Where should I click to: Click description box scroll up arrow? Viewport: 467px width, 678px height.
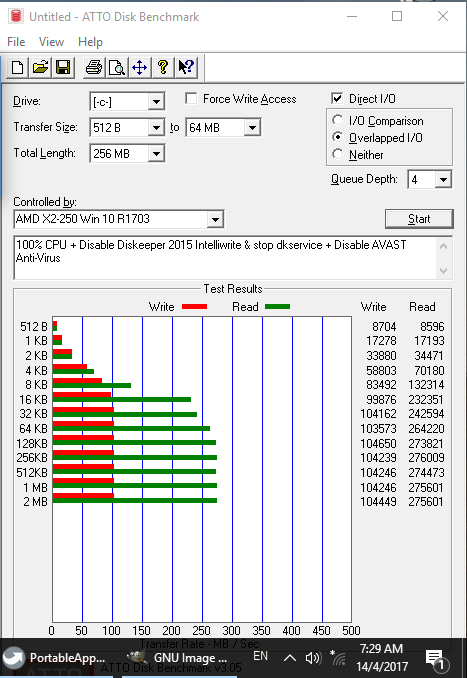coord(443,246)
